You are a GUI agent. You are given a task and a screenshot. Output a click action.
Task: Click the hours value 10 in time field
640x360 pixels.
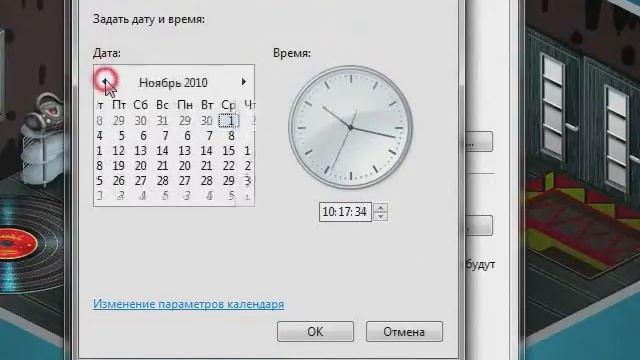tap(328, 212)
